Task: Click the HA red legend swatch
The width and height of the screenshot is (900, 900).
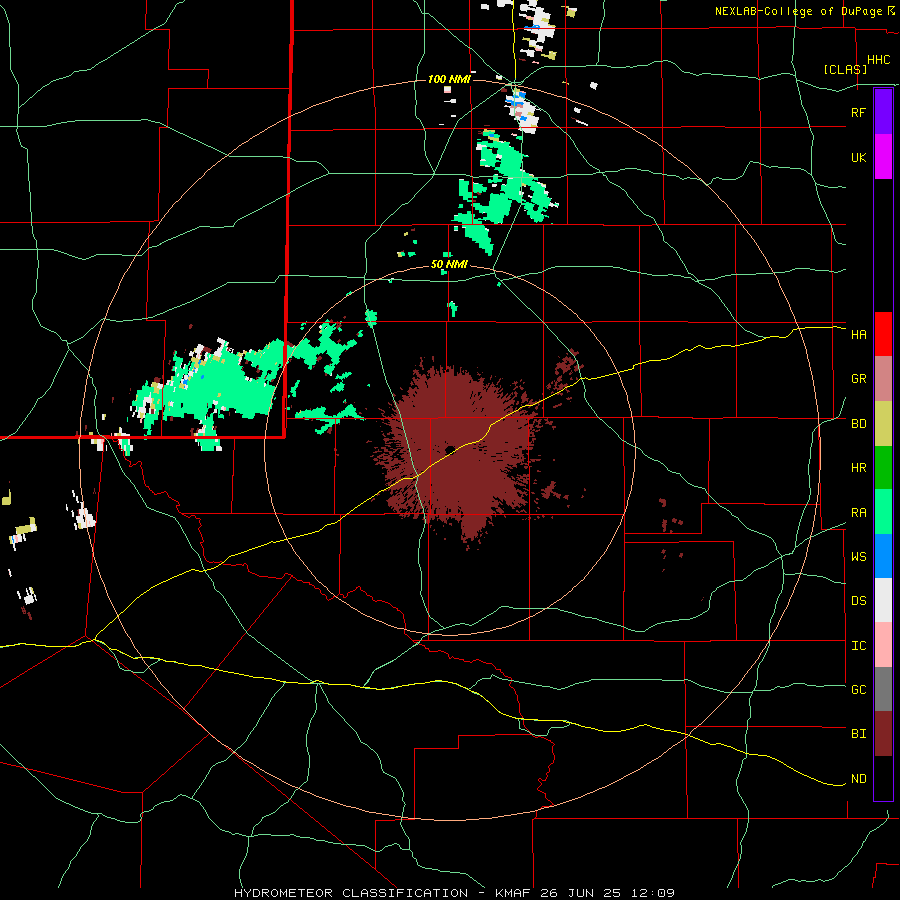Action: point(883,334)
